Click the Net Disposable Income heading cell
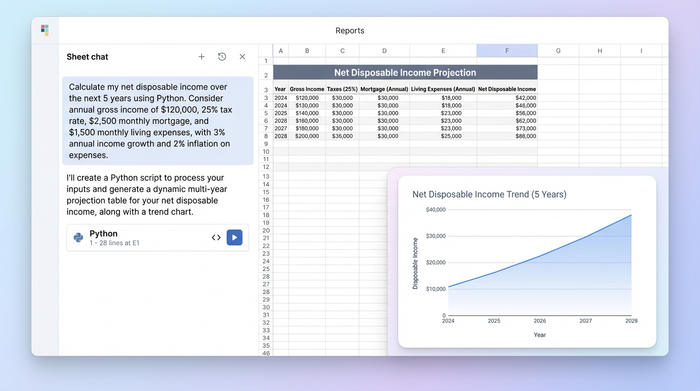 tap(507, 89)
